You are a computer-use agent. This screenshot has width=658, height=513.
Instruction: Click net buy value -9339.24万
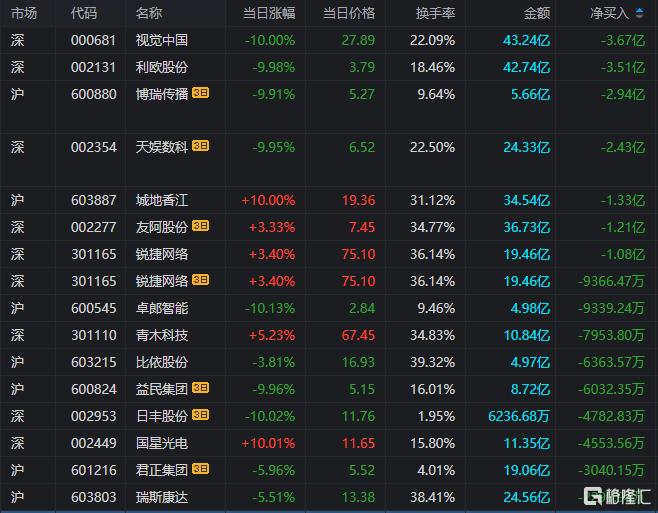pos(611,308)
